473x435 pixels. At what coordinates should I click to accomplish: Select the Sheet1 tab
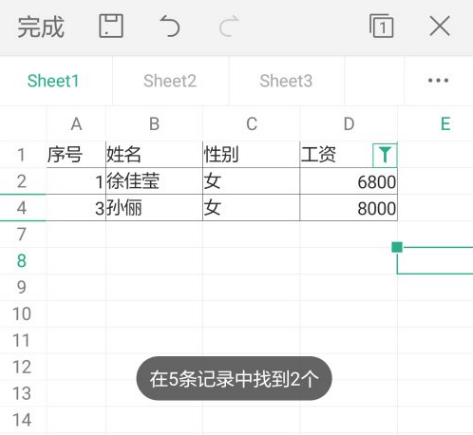click(x=53, y=81)
